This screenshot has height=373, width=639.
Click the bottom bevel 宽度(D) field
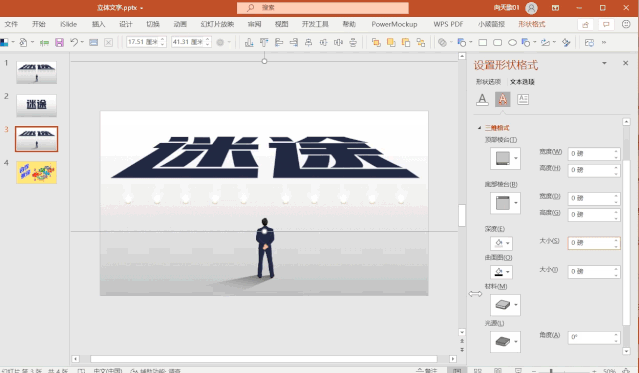coord(594,198)
